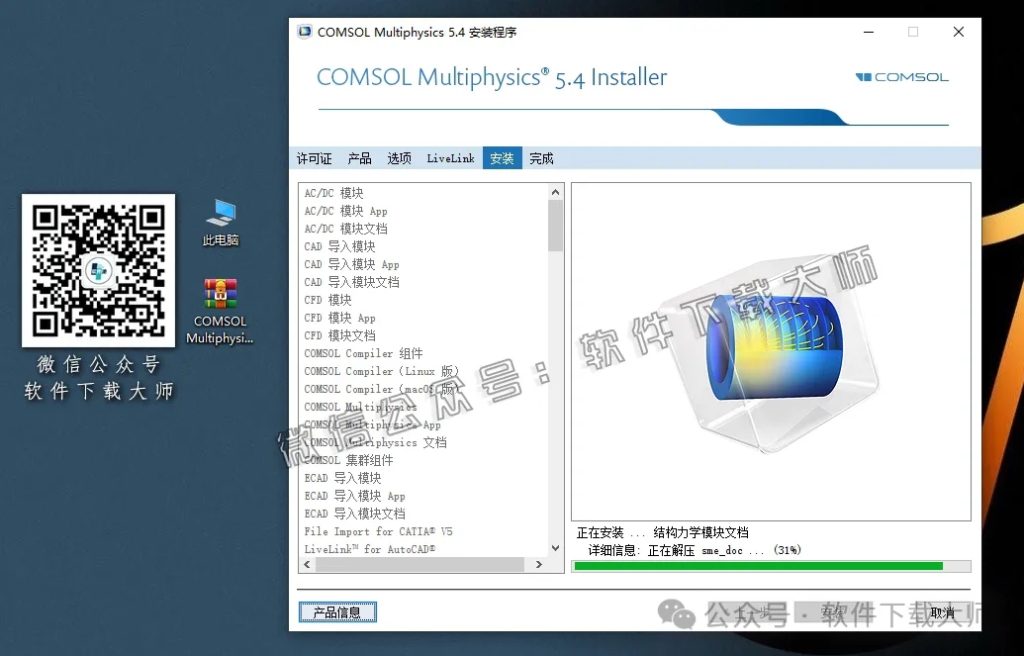This screenshot has height=656, width=1024.
Task: Select COMSOL Multiphysics in the list
Action: pos(363,407)
